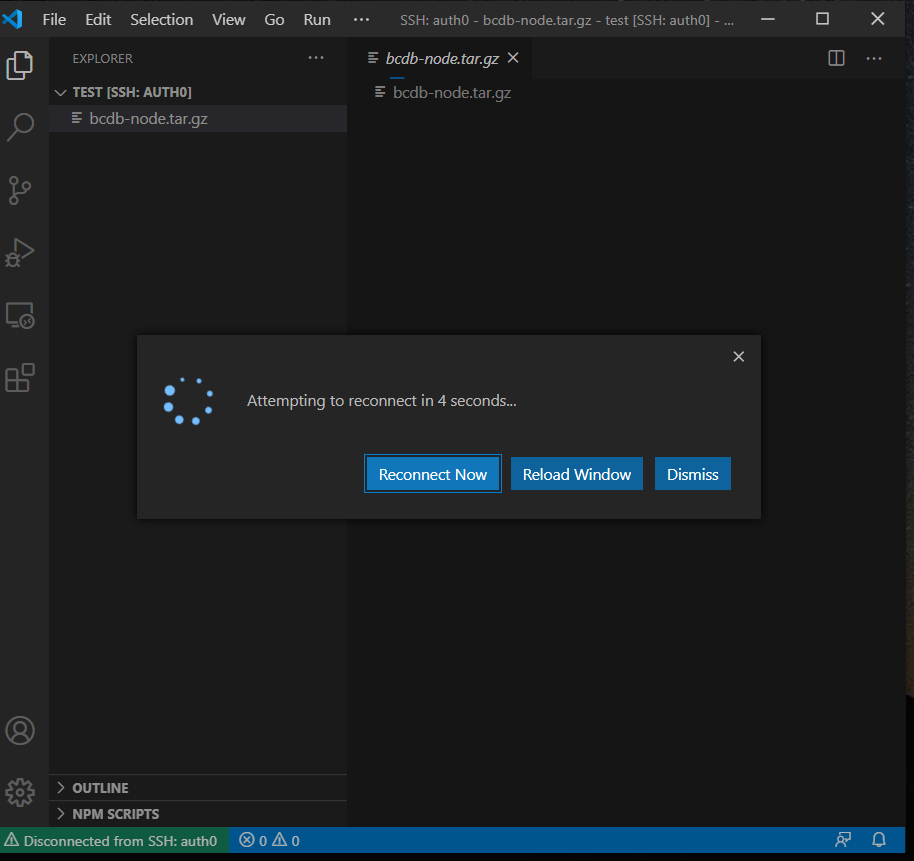Open the Go menu
This screenshot has height=861, width=914.
click(274, 19)
